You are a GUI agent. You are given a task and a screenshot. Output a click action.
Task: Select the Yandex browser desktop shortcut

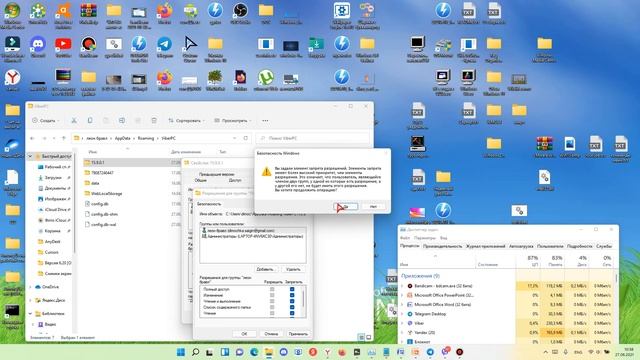pyautogui.click(x=13, y=80)
